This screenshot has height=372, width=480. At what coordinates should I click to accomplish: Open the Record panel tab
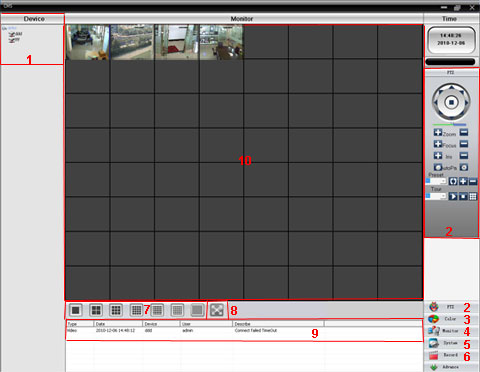451,355
